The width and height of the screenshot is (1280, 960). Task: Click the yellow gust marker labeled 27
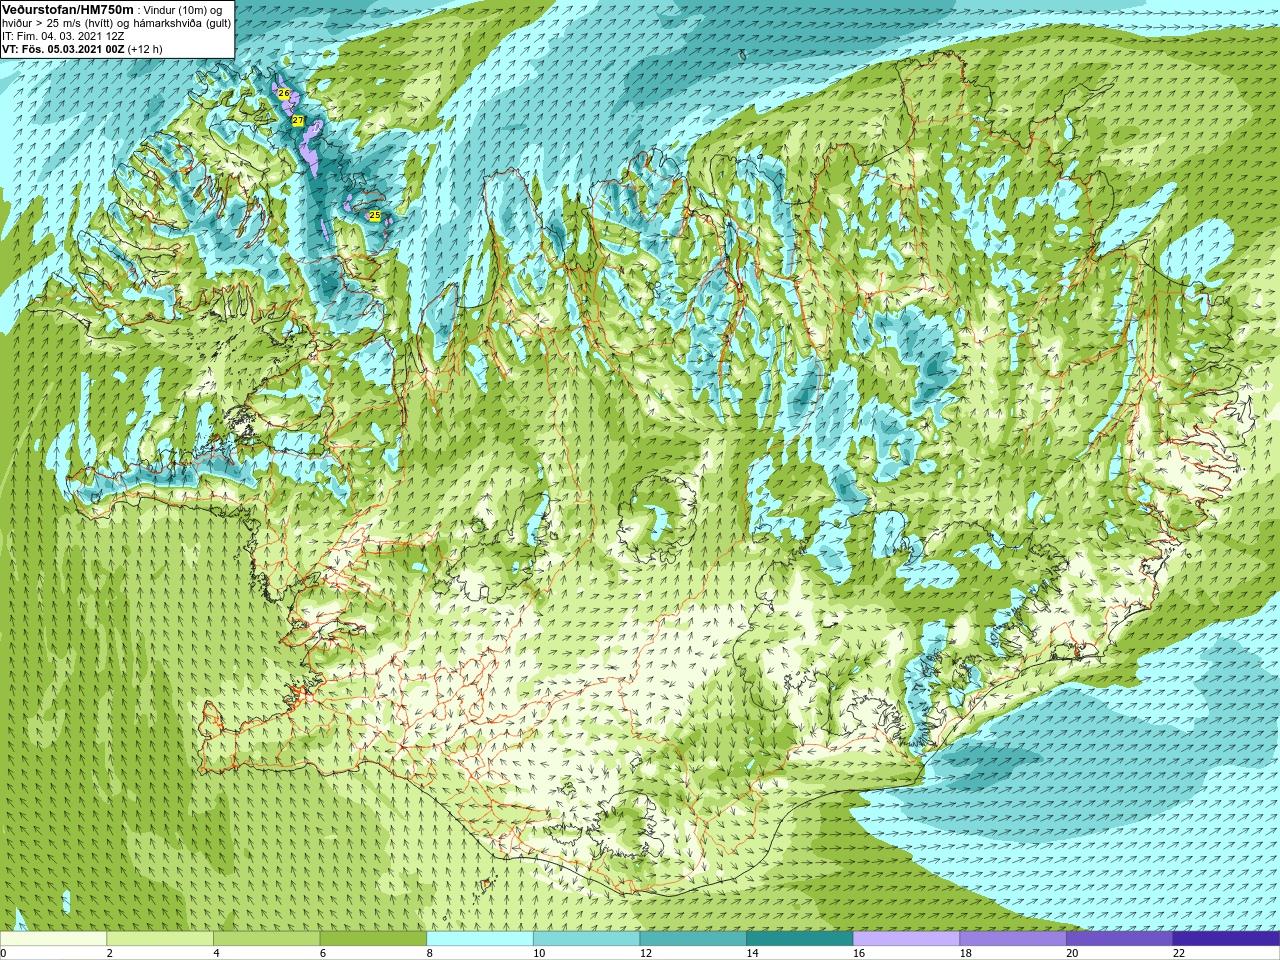tap(298, 120)
